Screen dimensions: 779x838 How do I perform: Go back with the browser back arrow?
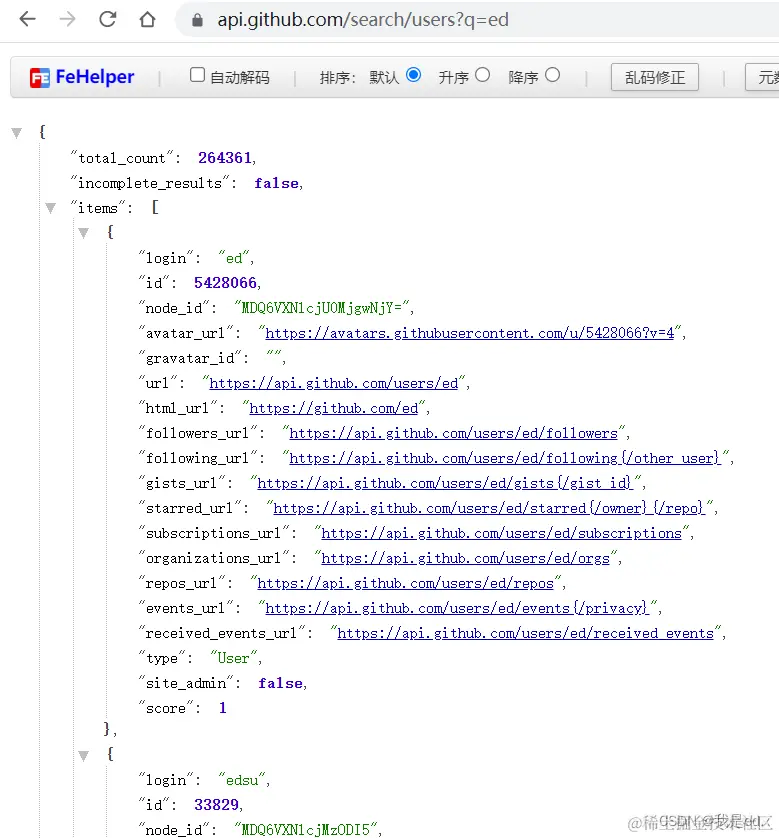tap(27, 19)
